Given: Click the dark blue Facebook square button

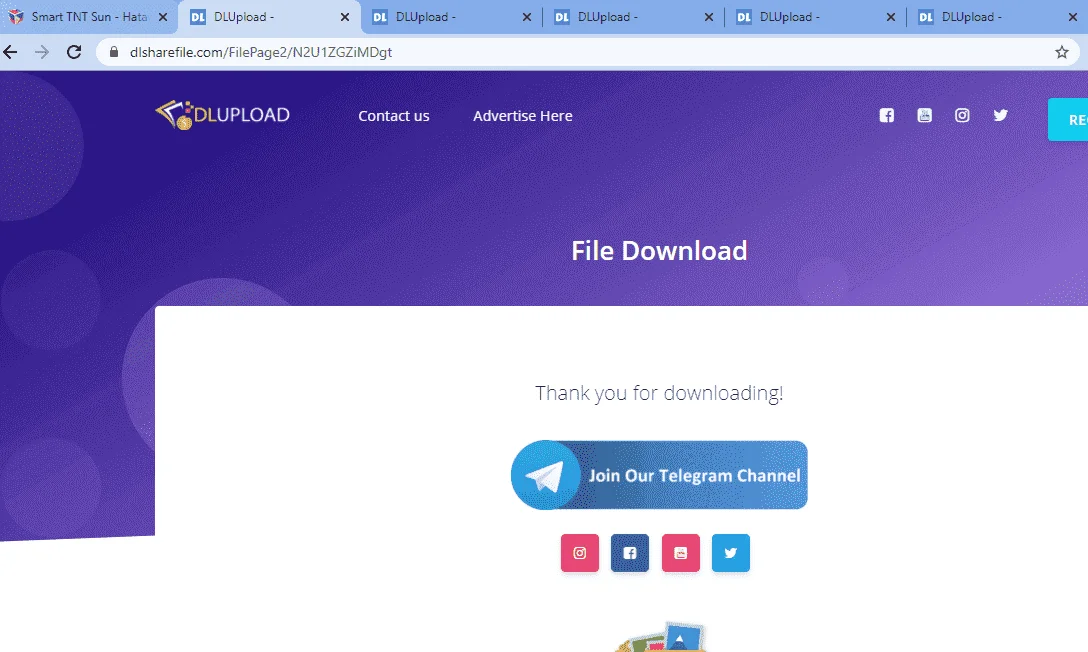Looking at the screenshot, I should [629, 553].
